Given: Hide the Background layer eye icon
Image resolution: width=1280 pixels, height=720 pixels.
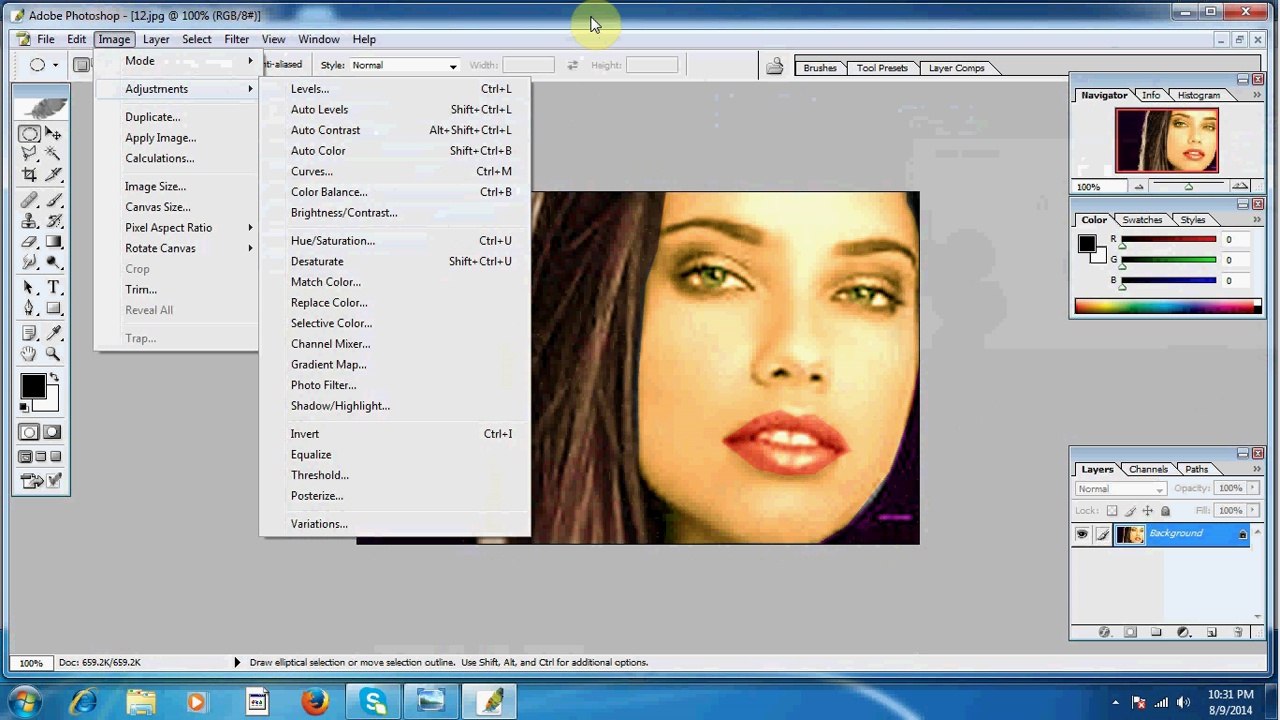Looking at the screenshot, I should (x=1081, y=535).
